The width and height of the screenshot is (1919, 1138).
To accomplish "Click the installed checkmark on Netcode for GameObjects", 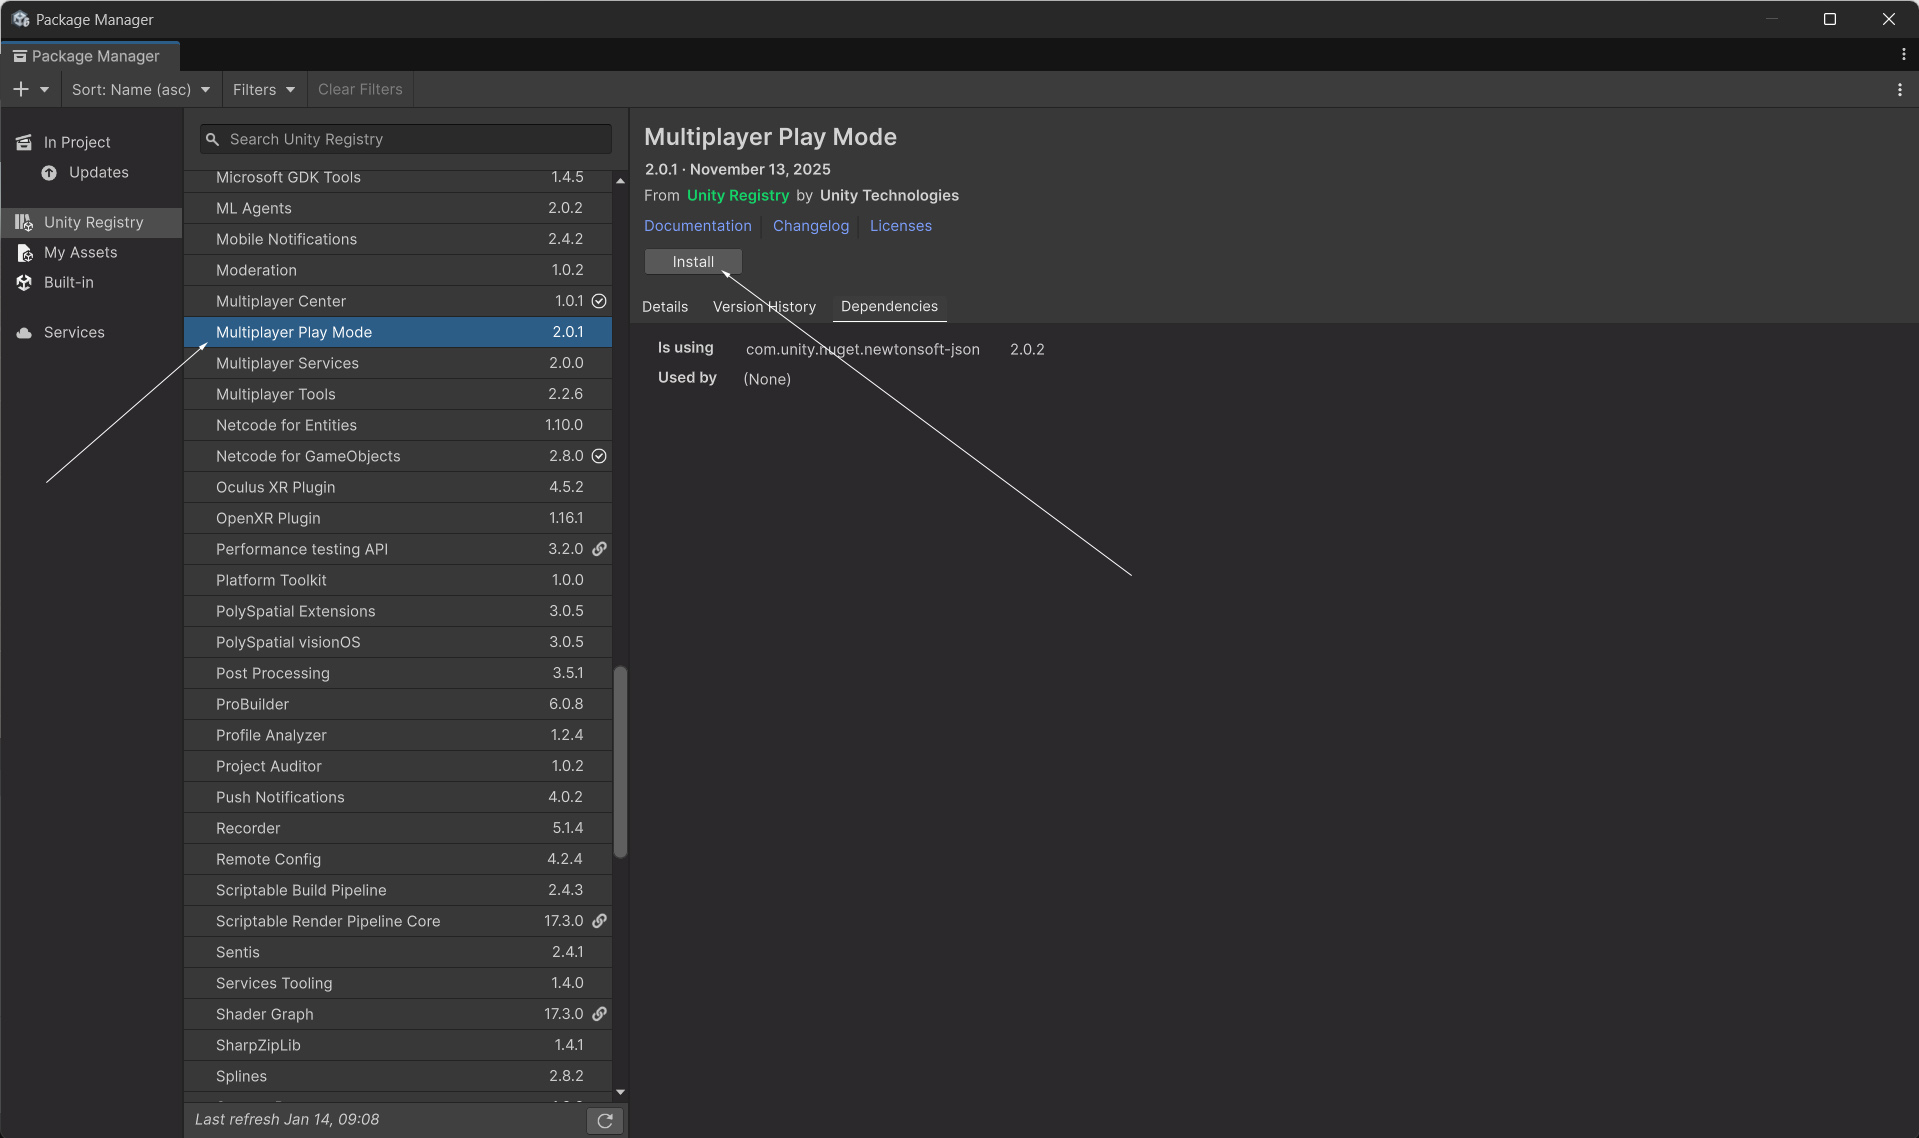I will pos(599,456).
